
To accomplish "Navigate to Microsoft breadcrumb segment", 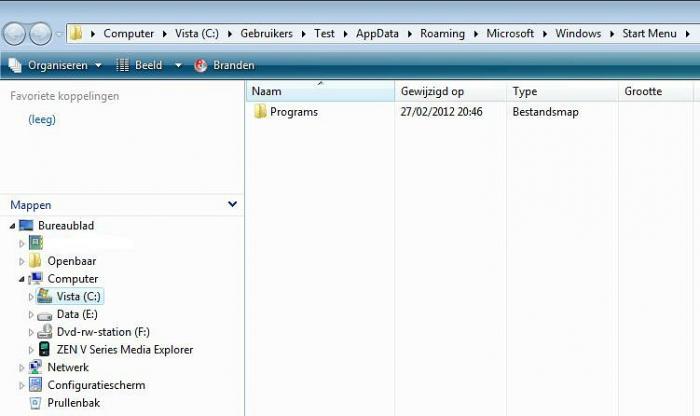I will pyautogui.click(x=510, y=33).
